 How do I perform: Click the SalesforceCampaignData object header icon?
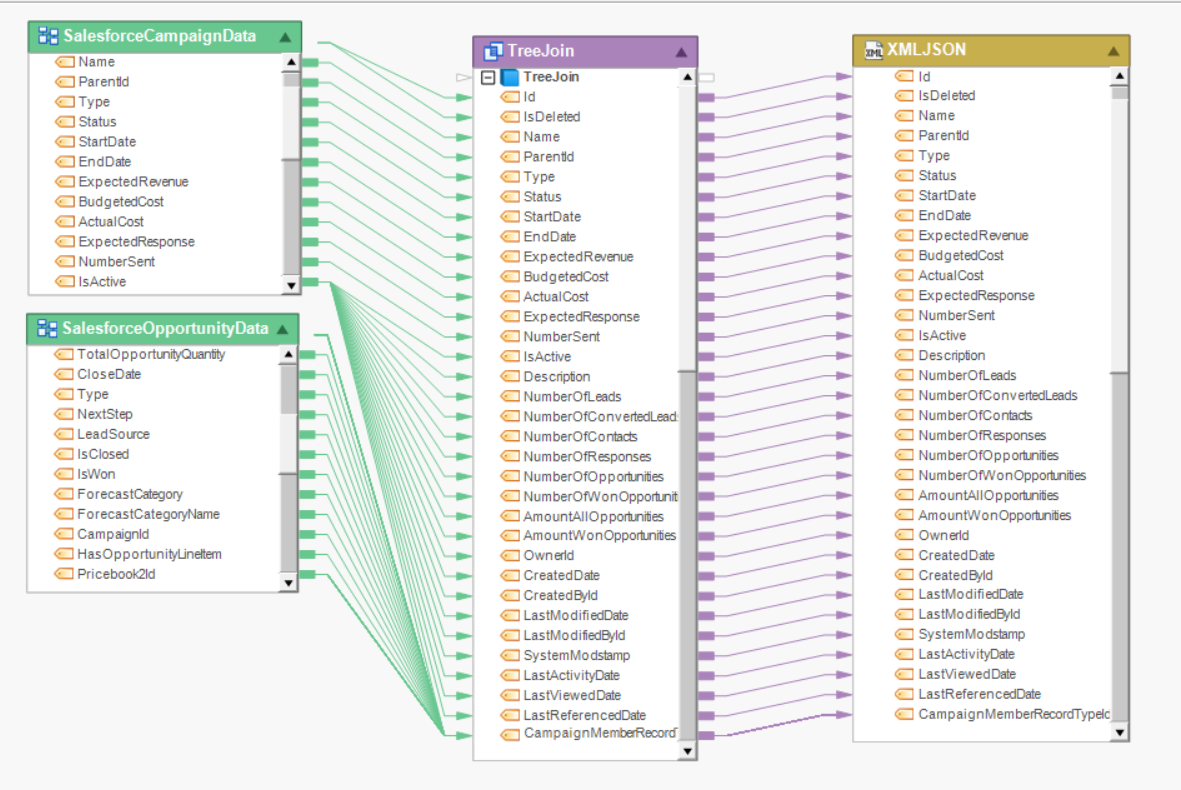[x=48, y=37]
